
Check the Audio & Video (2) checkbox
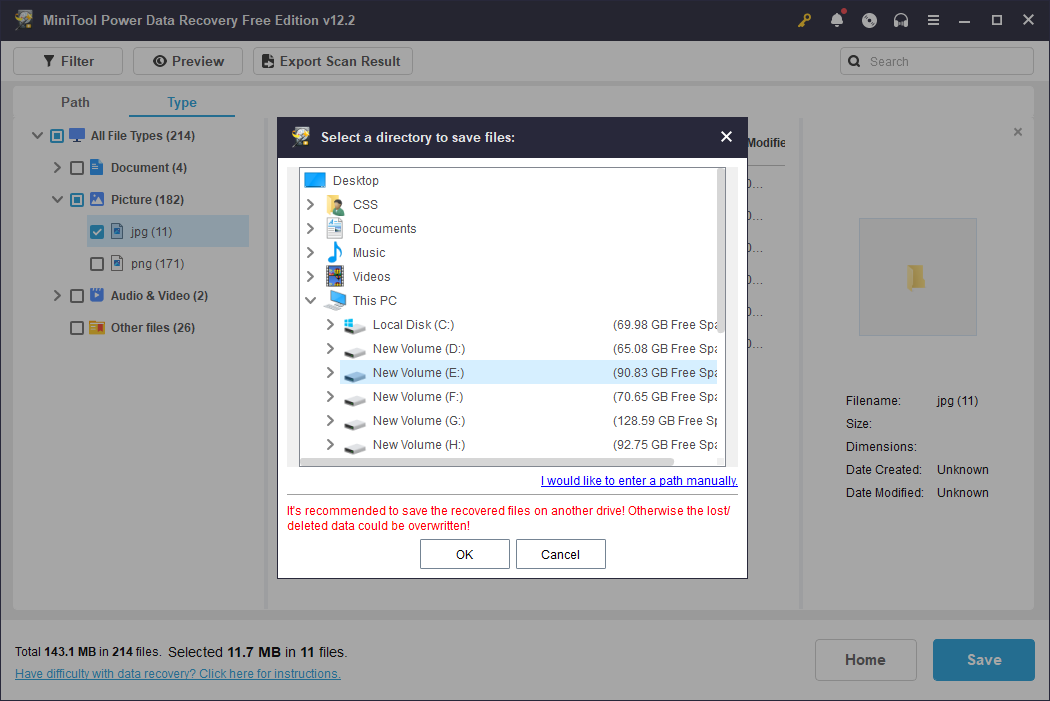click(x=77, y=296)
